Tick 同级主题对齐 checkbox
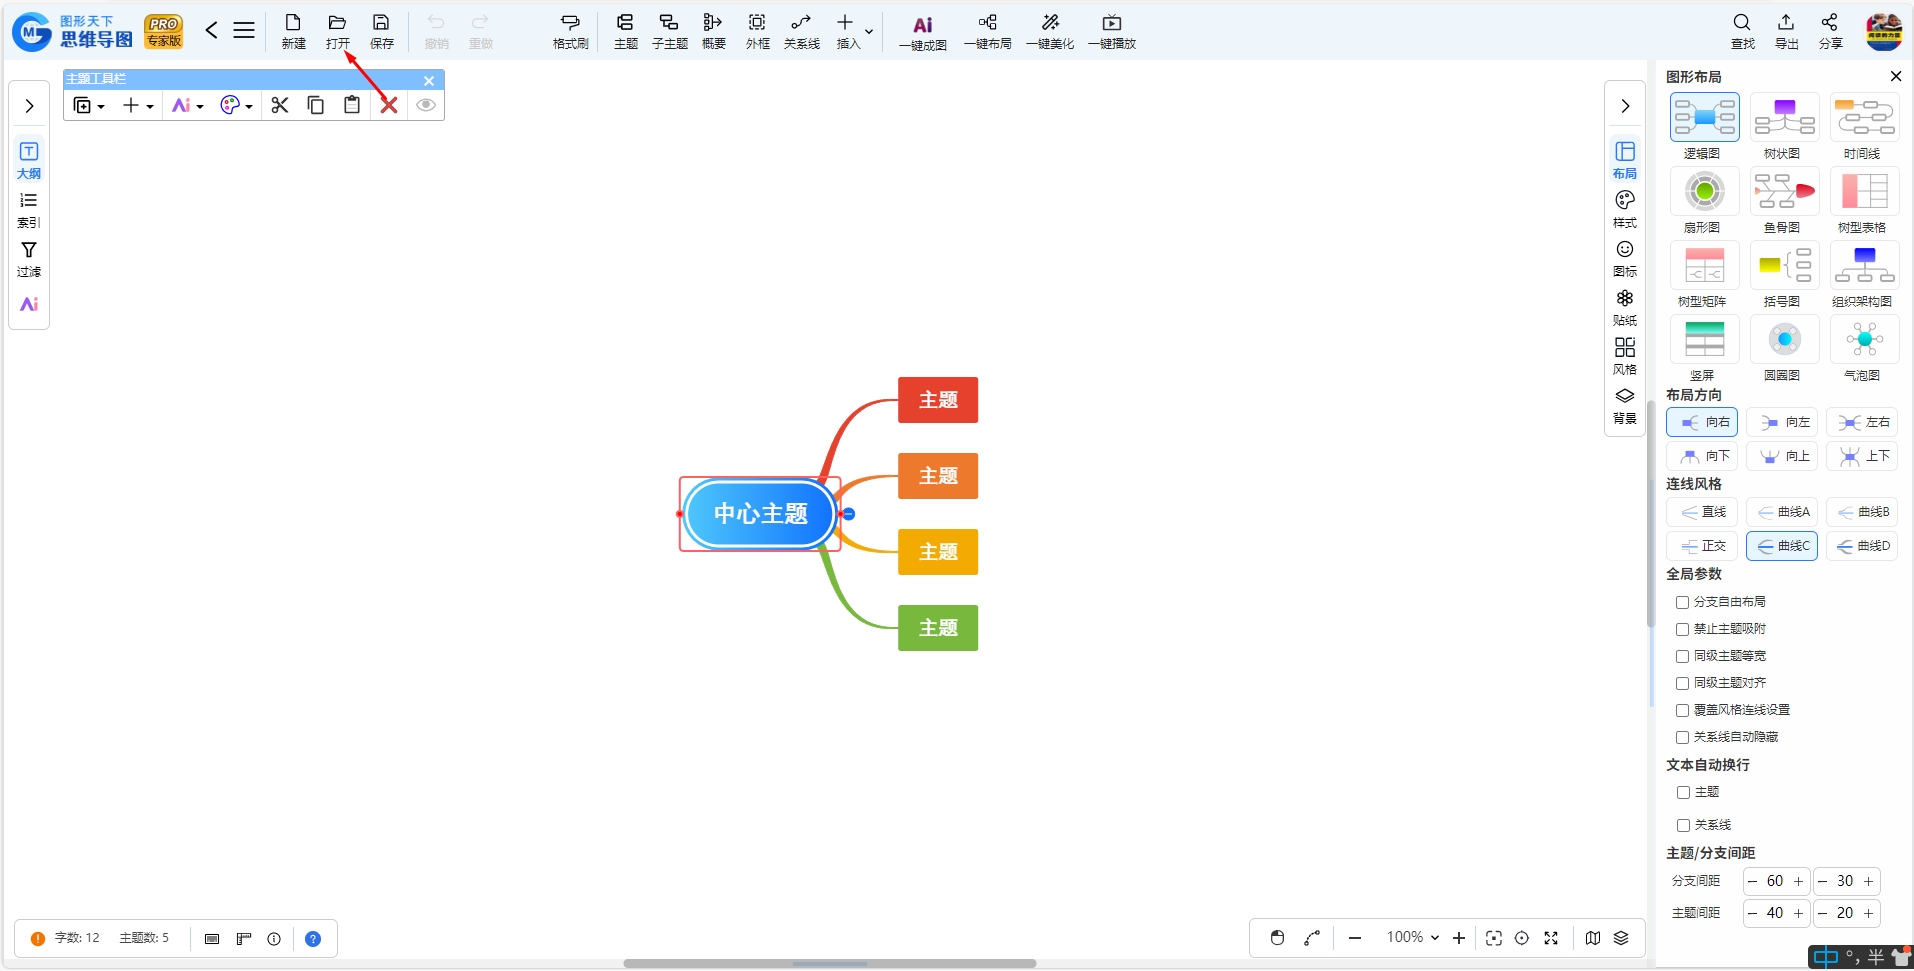Image resolution: width=1914 pixels, height=971 pixels. click(x=1682, y=683)
